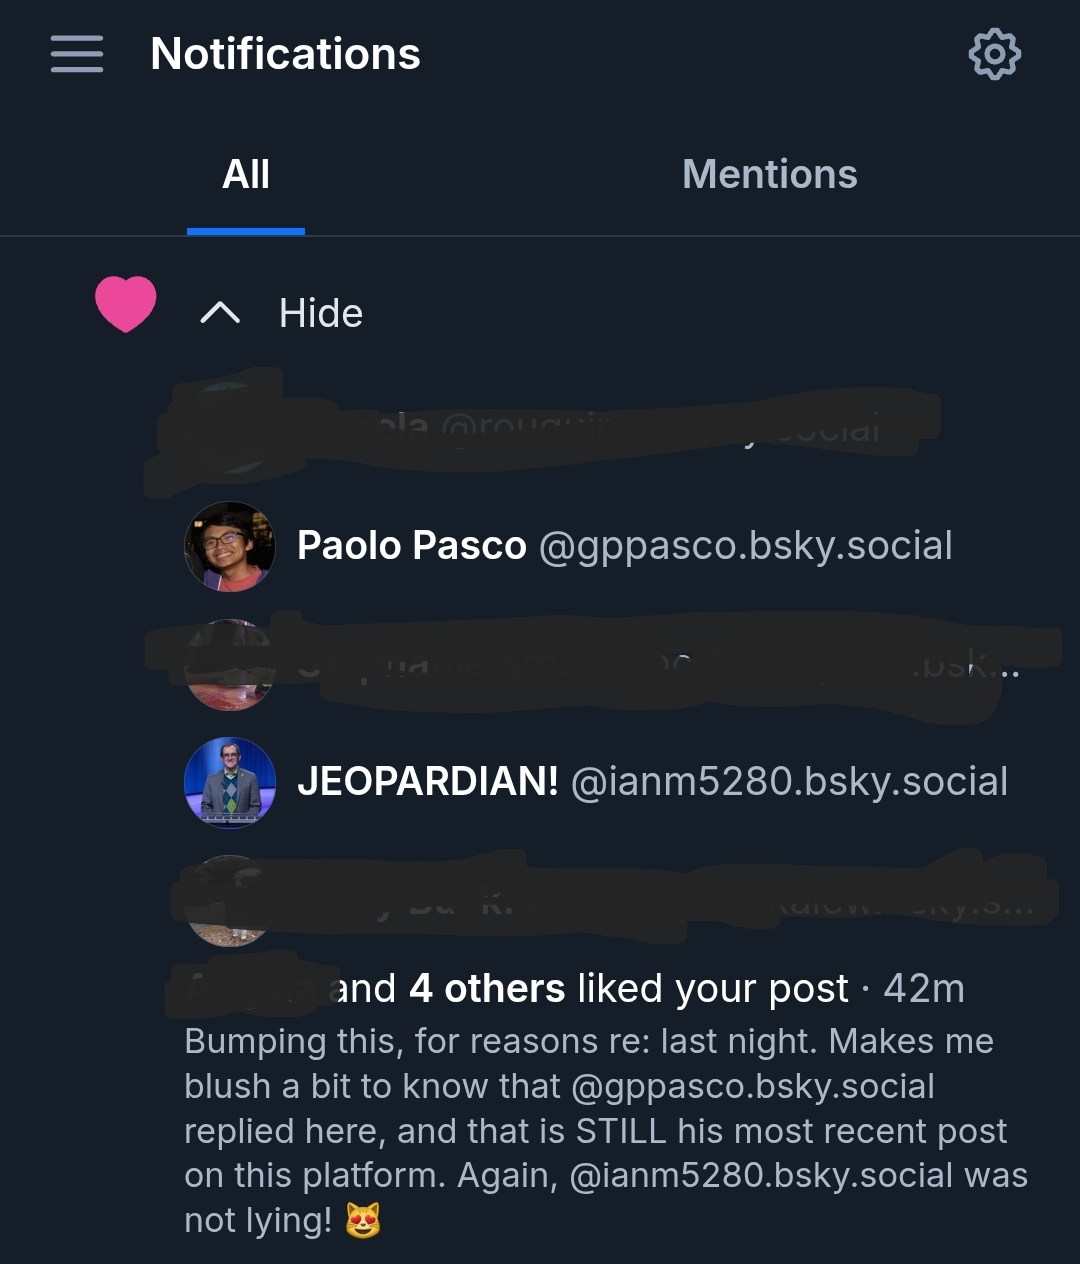The width and height of the screenshot is (1080, 1264).
Task: Click the "4 others" liked text
Action: [x=487, y=989]
